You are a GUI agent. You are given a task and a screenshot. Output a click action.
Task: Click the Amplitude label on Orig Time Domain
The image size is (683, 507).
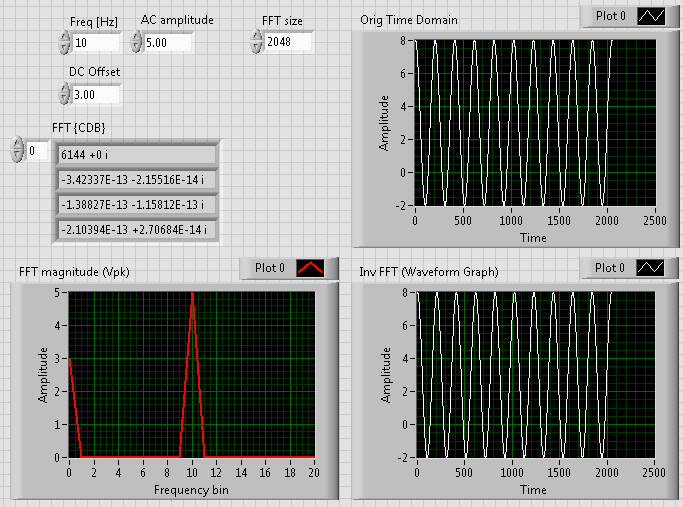(x=383, y=123)
